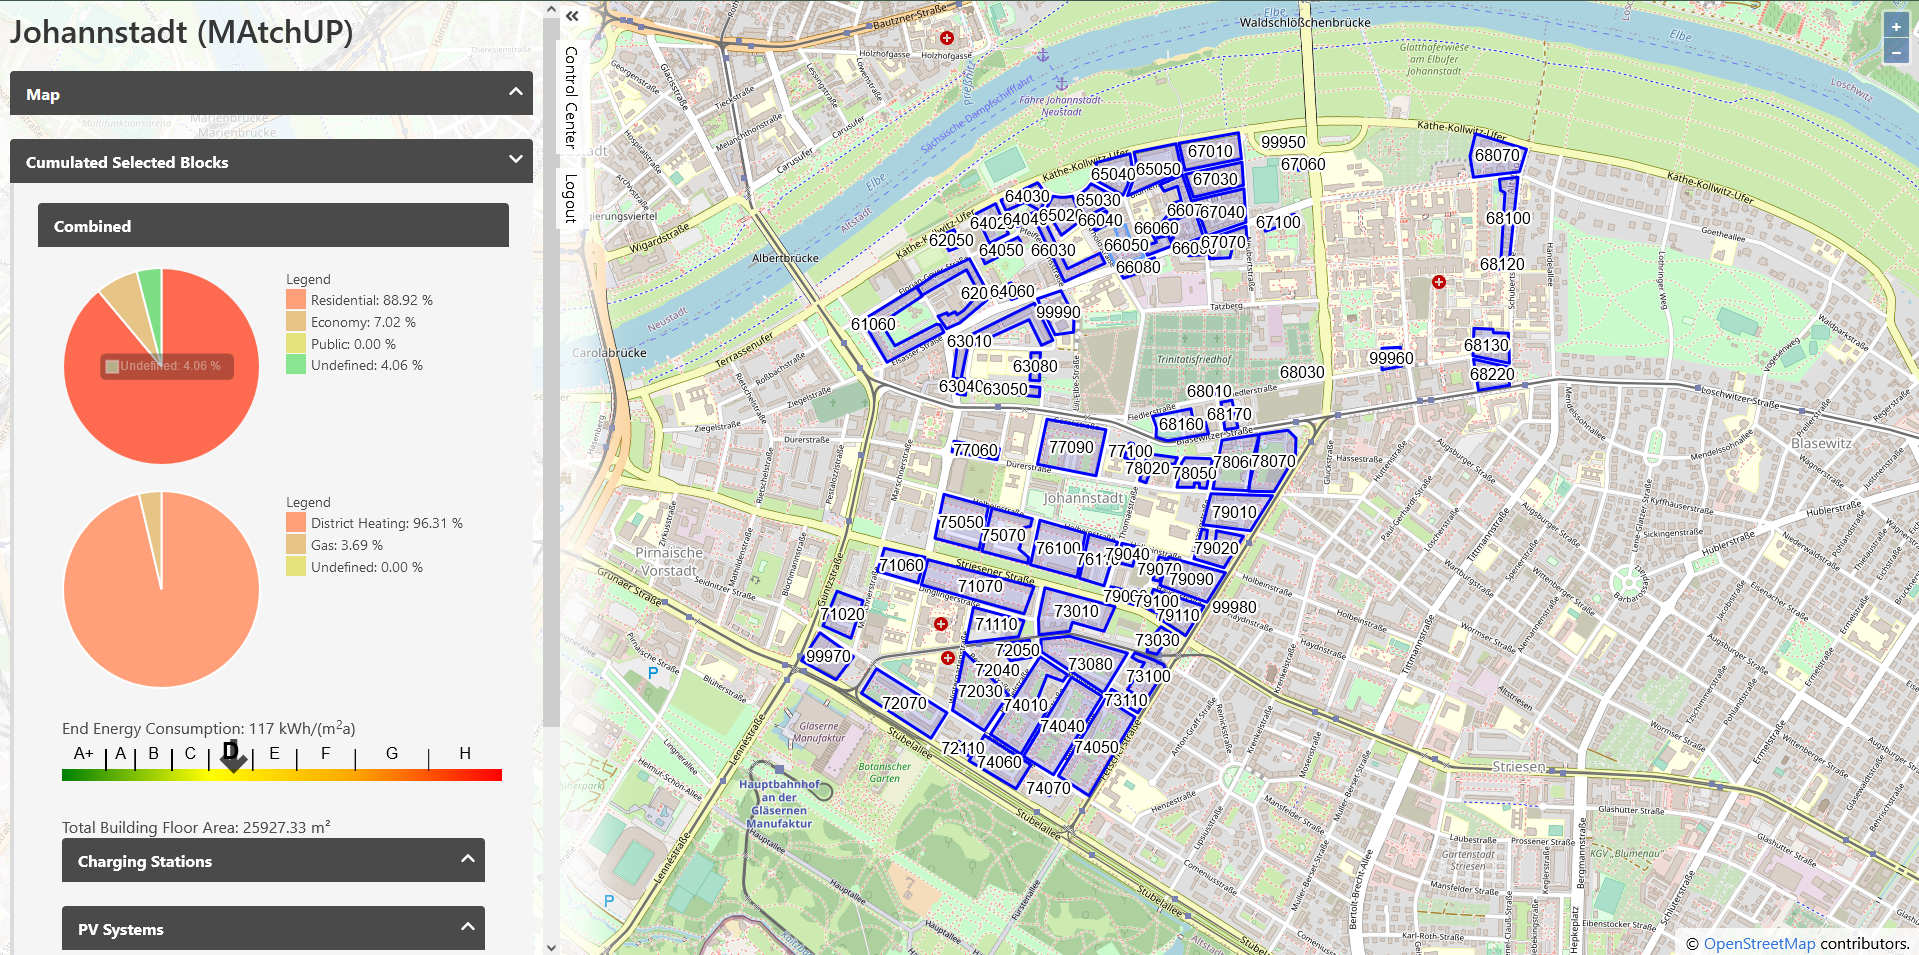
Task: Click the Economy legend color swatch
Action: pos(295,321)
